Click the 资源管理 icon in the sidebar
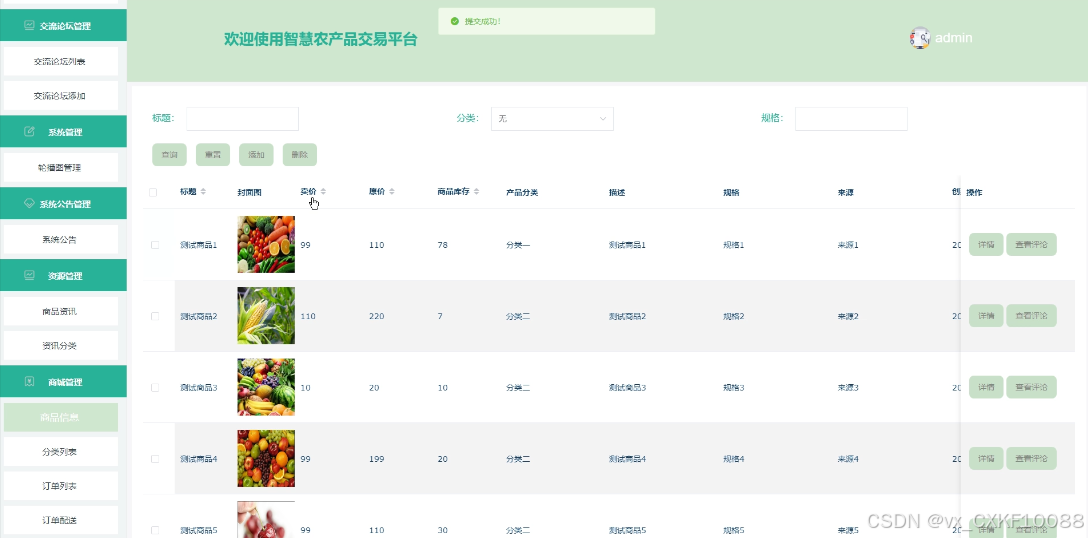Viewport: 1088px width, 538px height. tap(29, 275)
